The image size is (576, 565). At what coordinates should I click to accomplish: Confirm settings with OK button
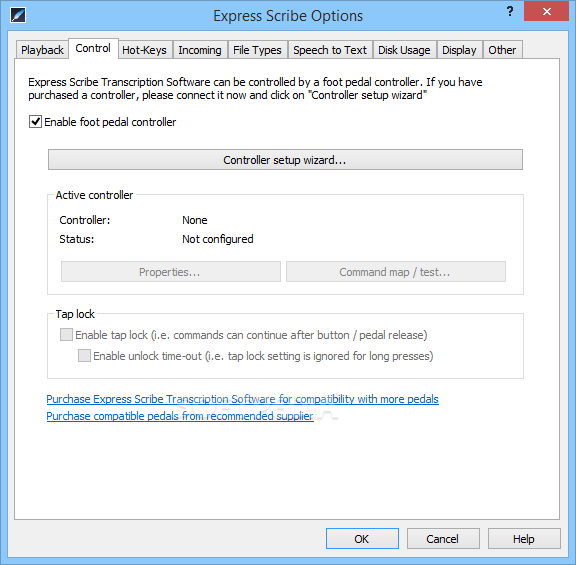click(362, 539)
